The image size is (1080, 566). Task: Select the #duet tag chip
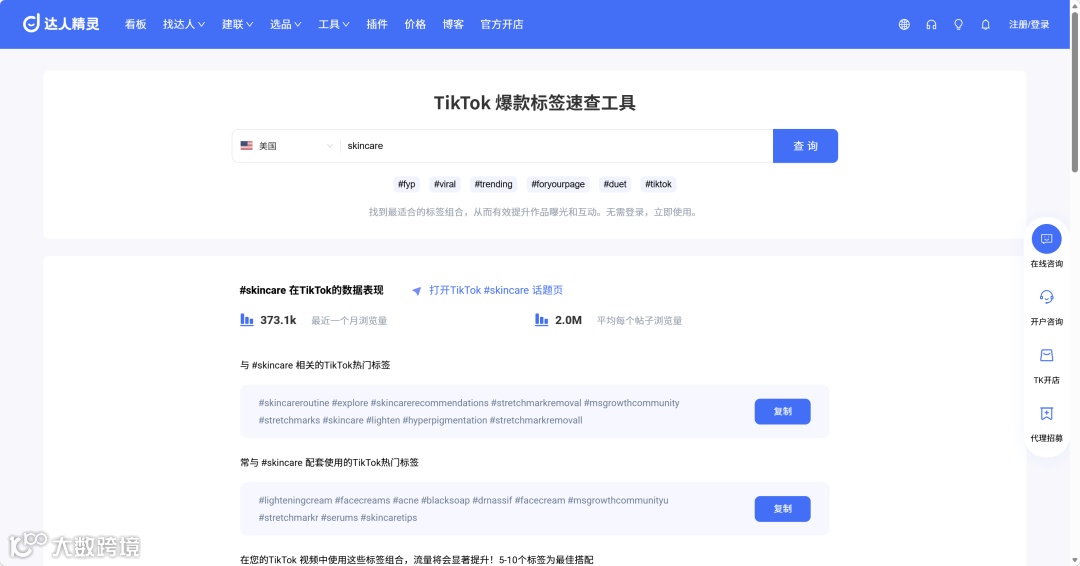click(615, 184)
